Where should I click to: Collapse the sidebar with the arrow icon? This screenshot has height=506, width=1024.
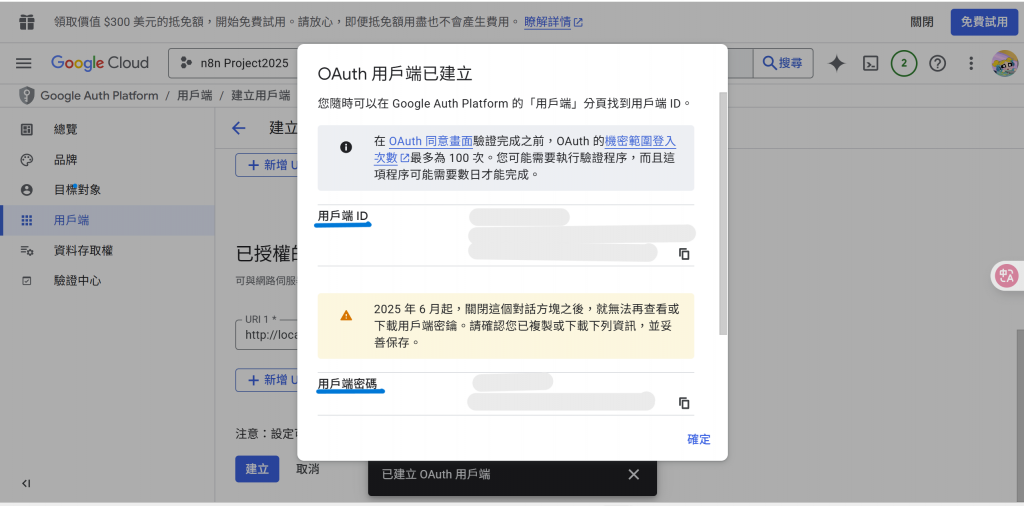(x=26, y=484)
